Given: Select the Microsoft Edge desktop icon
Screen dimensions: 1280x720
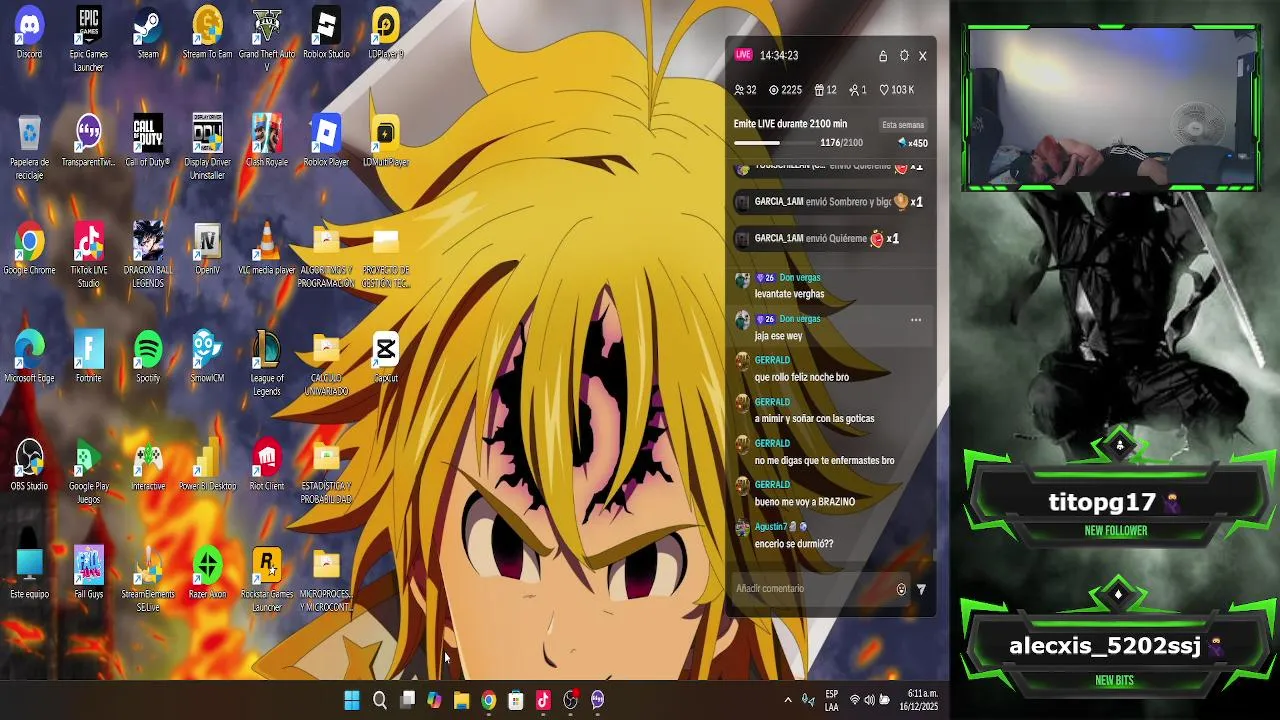Looking at the screenshot, I should [29, 357].
